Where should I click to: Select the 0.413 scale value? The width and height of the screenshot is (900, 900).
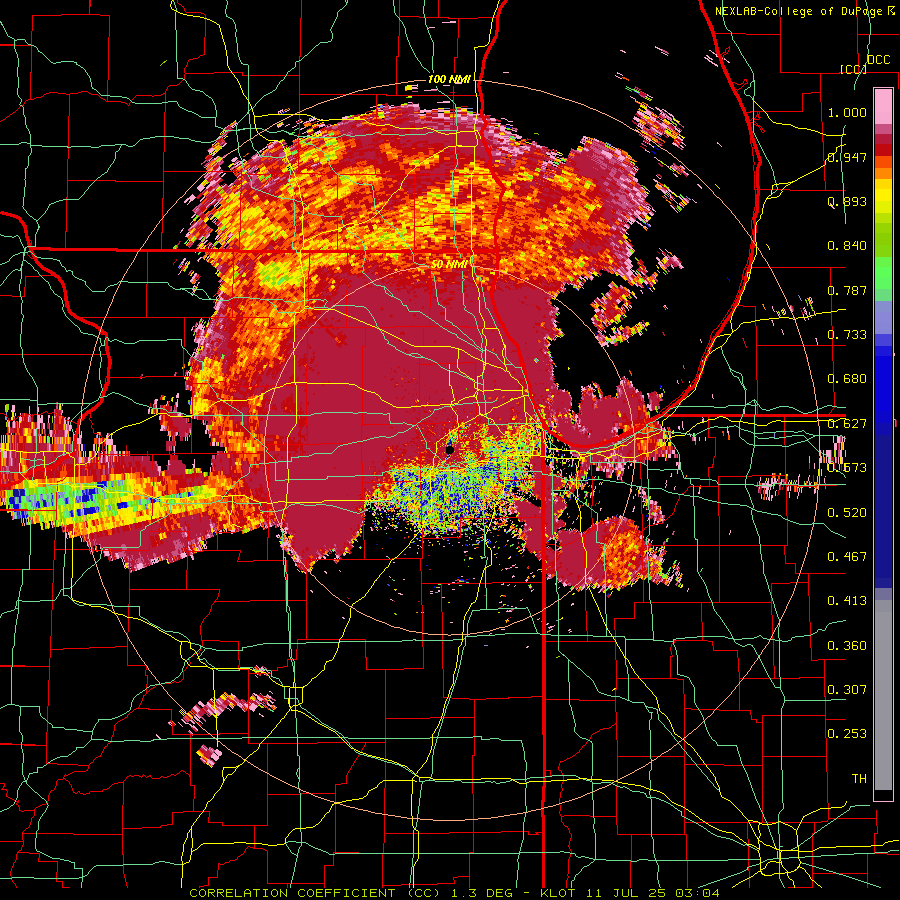[x=847, y=601]
